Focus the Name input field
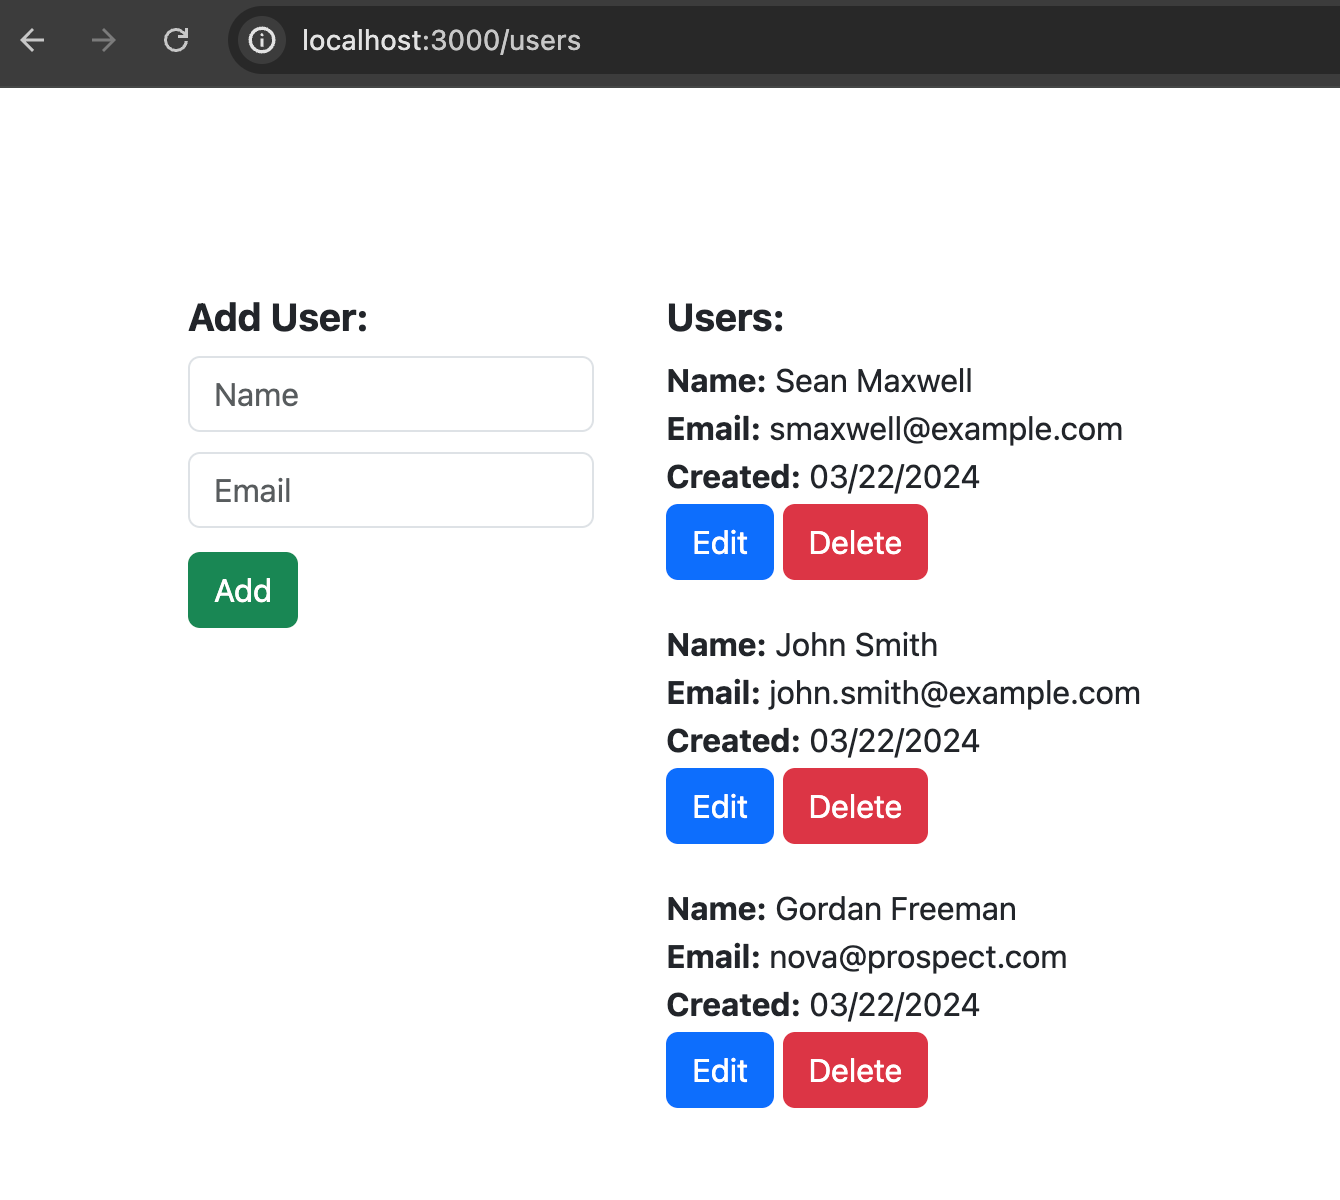The width and height of the screenshot is (1340, 1200). pyautogui.click(x=391, y=395)
